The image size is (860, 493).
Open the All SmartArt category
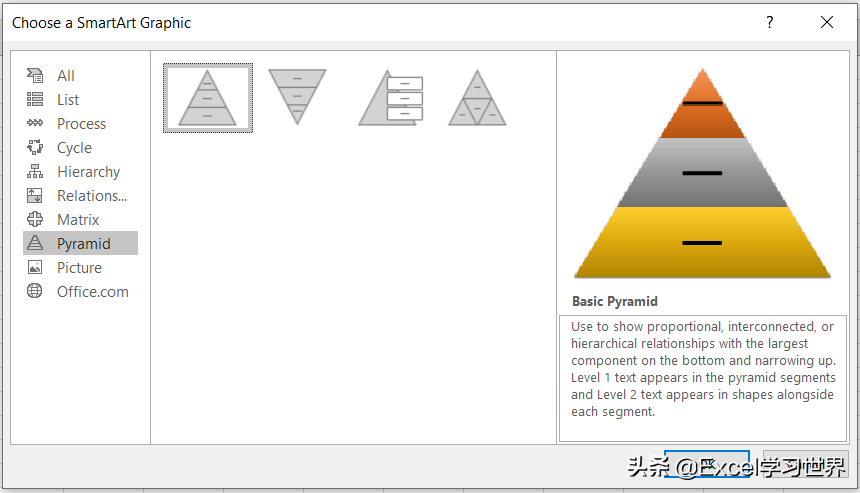(x=66, y=76)
